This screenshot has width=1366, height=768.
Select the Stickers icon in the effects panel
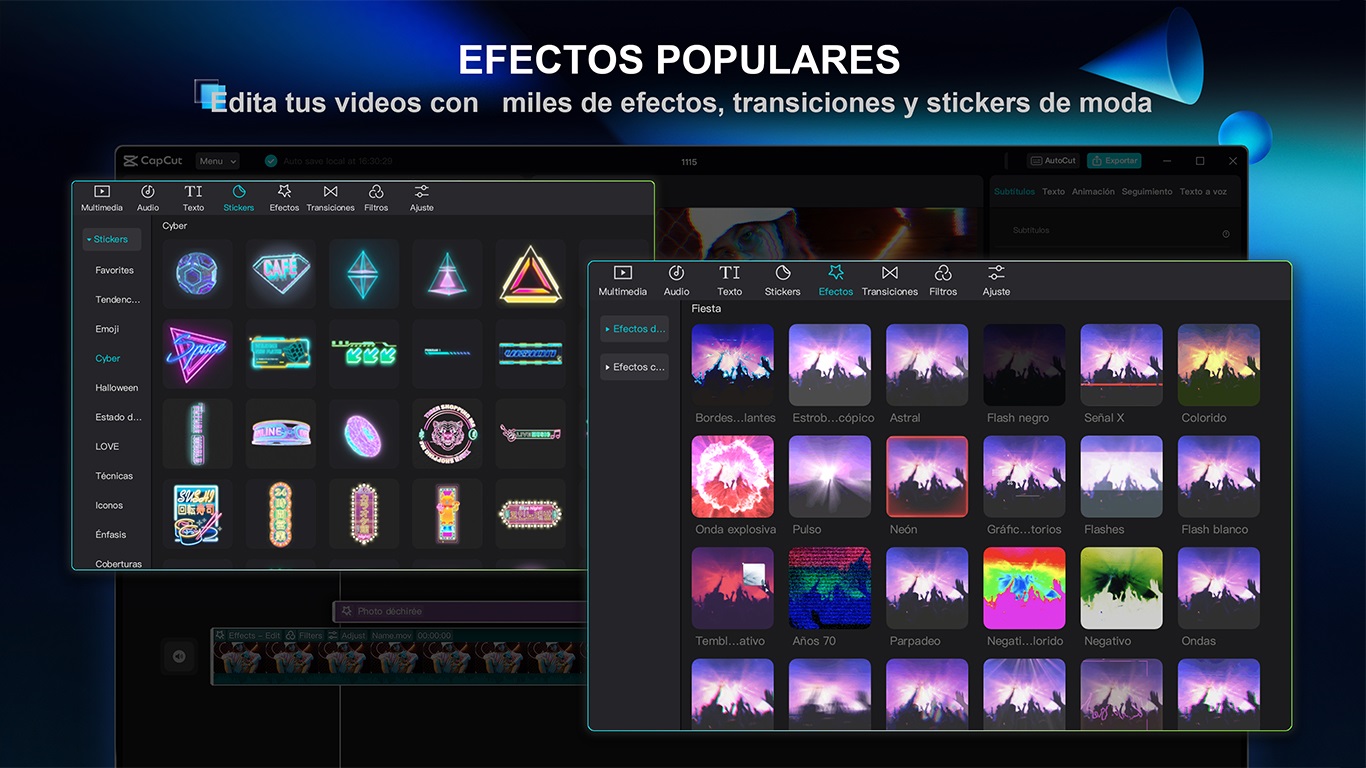[782, 279]
